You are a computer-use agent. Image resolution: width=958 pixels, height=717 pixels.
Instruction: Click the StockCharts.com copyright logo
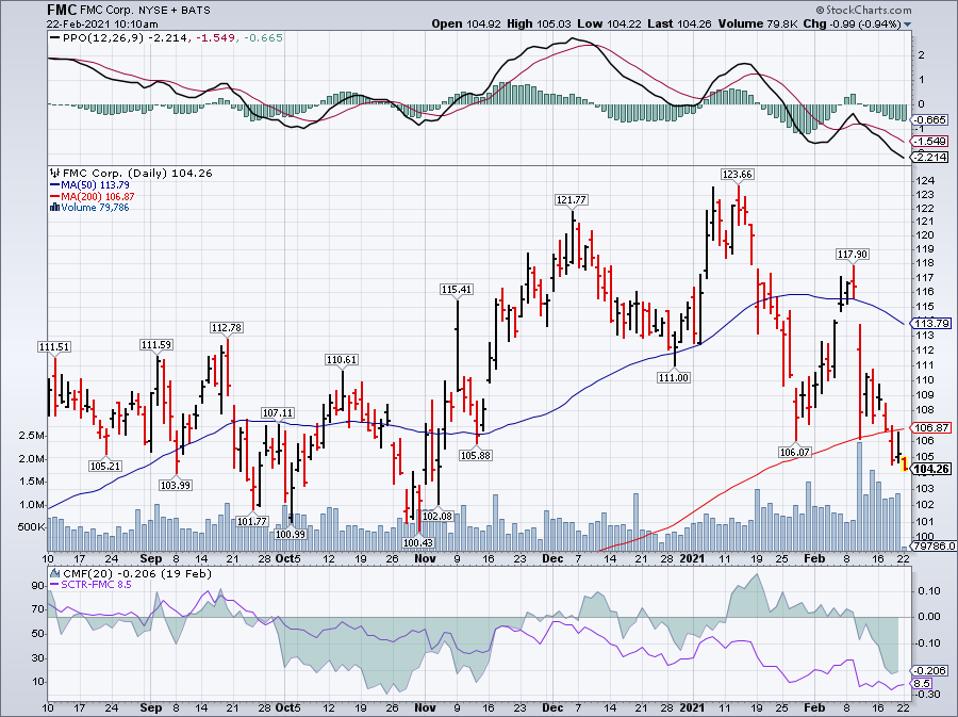click(863, 10)
